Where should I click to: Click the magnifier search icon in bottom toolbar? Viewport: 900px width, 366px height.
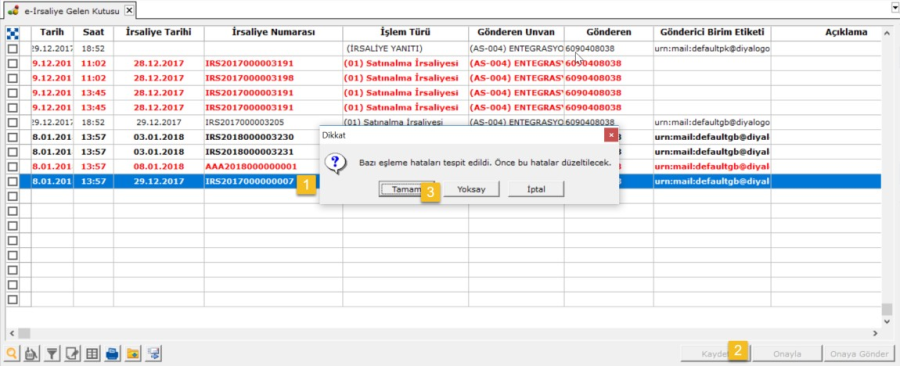click(11, 354)
